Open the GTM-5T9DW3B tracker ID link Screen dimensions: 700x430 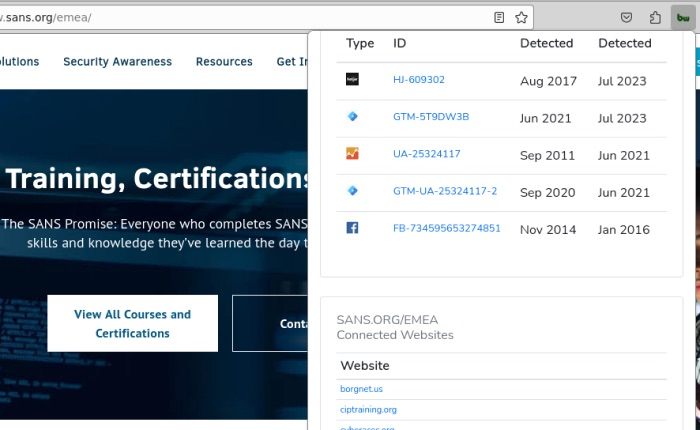[431, 117]
